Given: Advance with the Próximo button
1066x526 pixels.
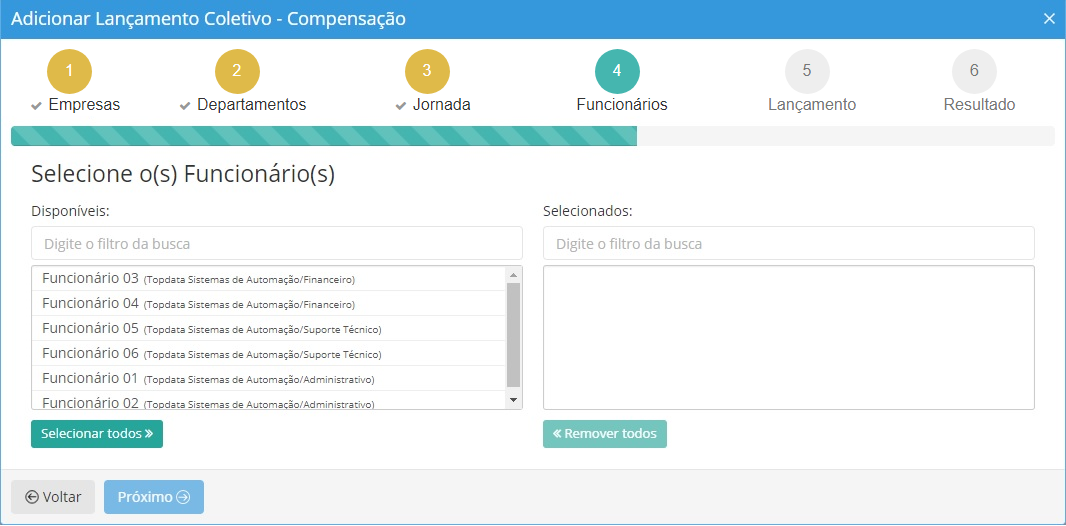Looking at the screenshot, I should (154, 497).
